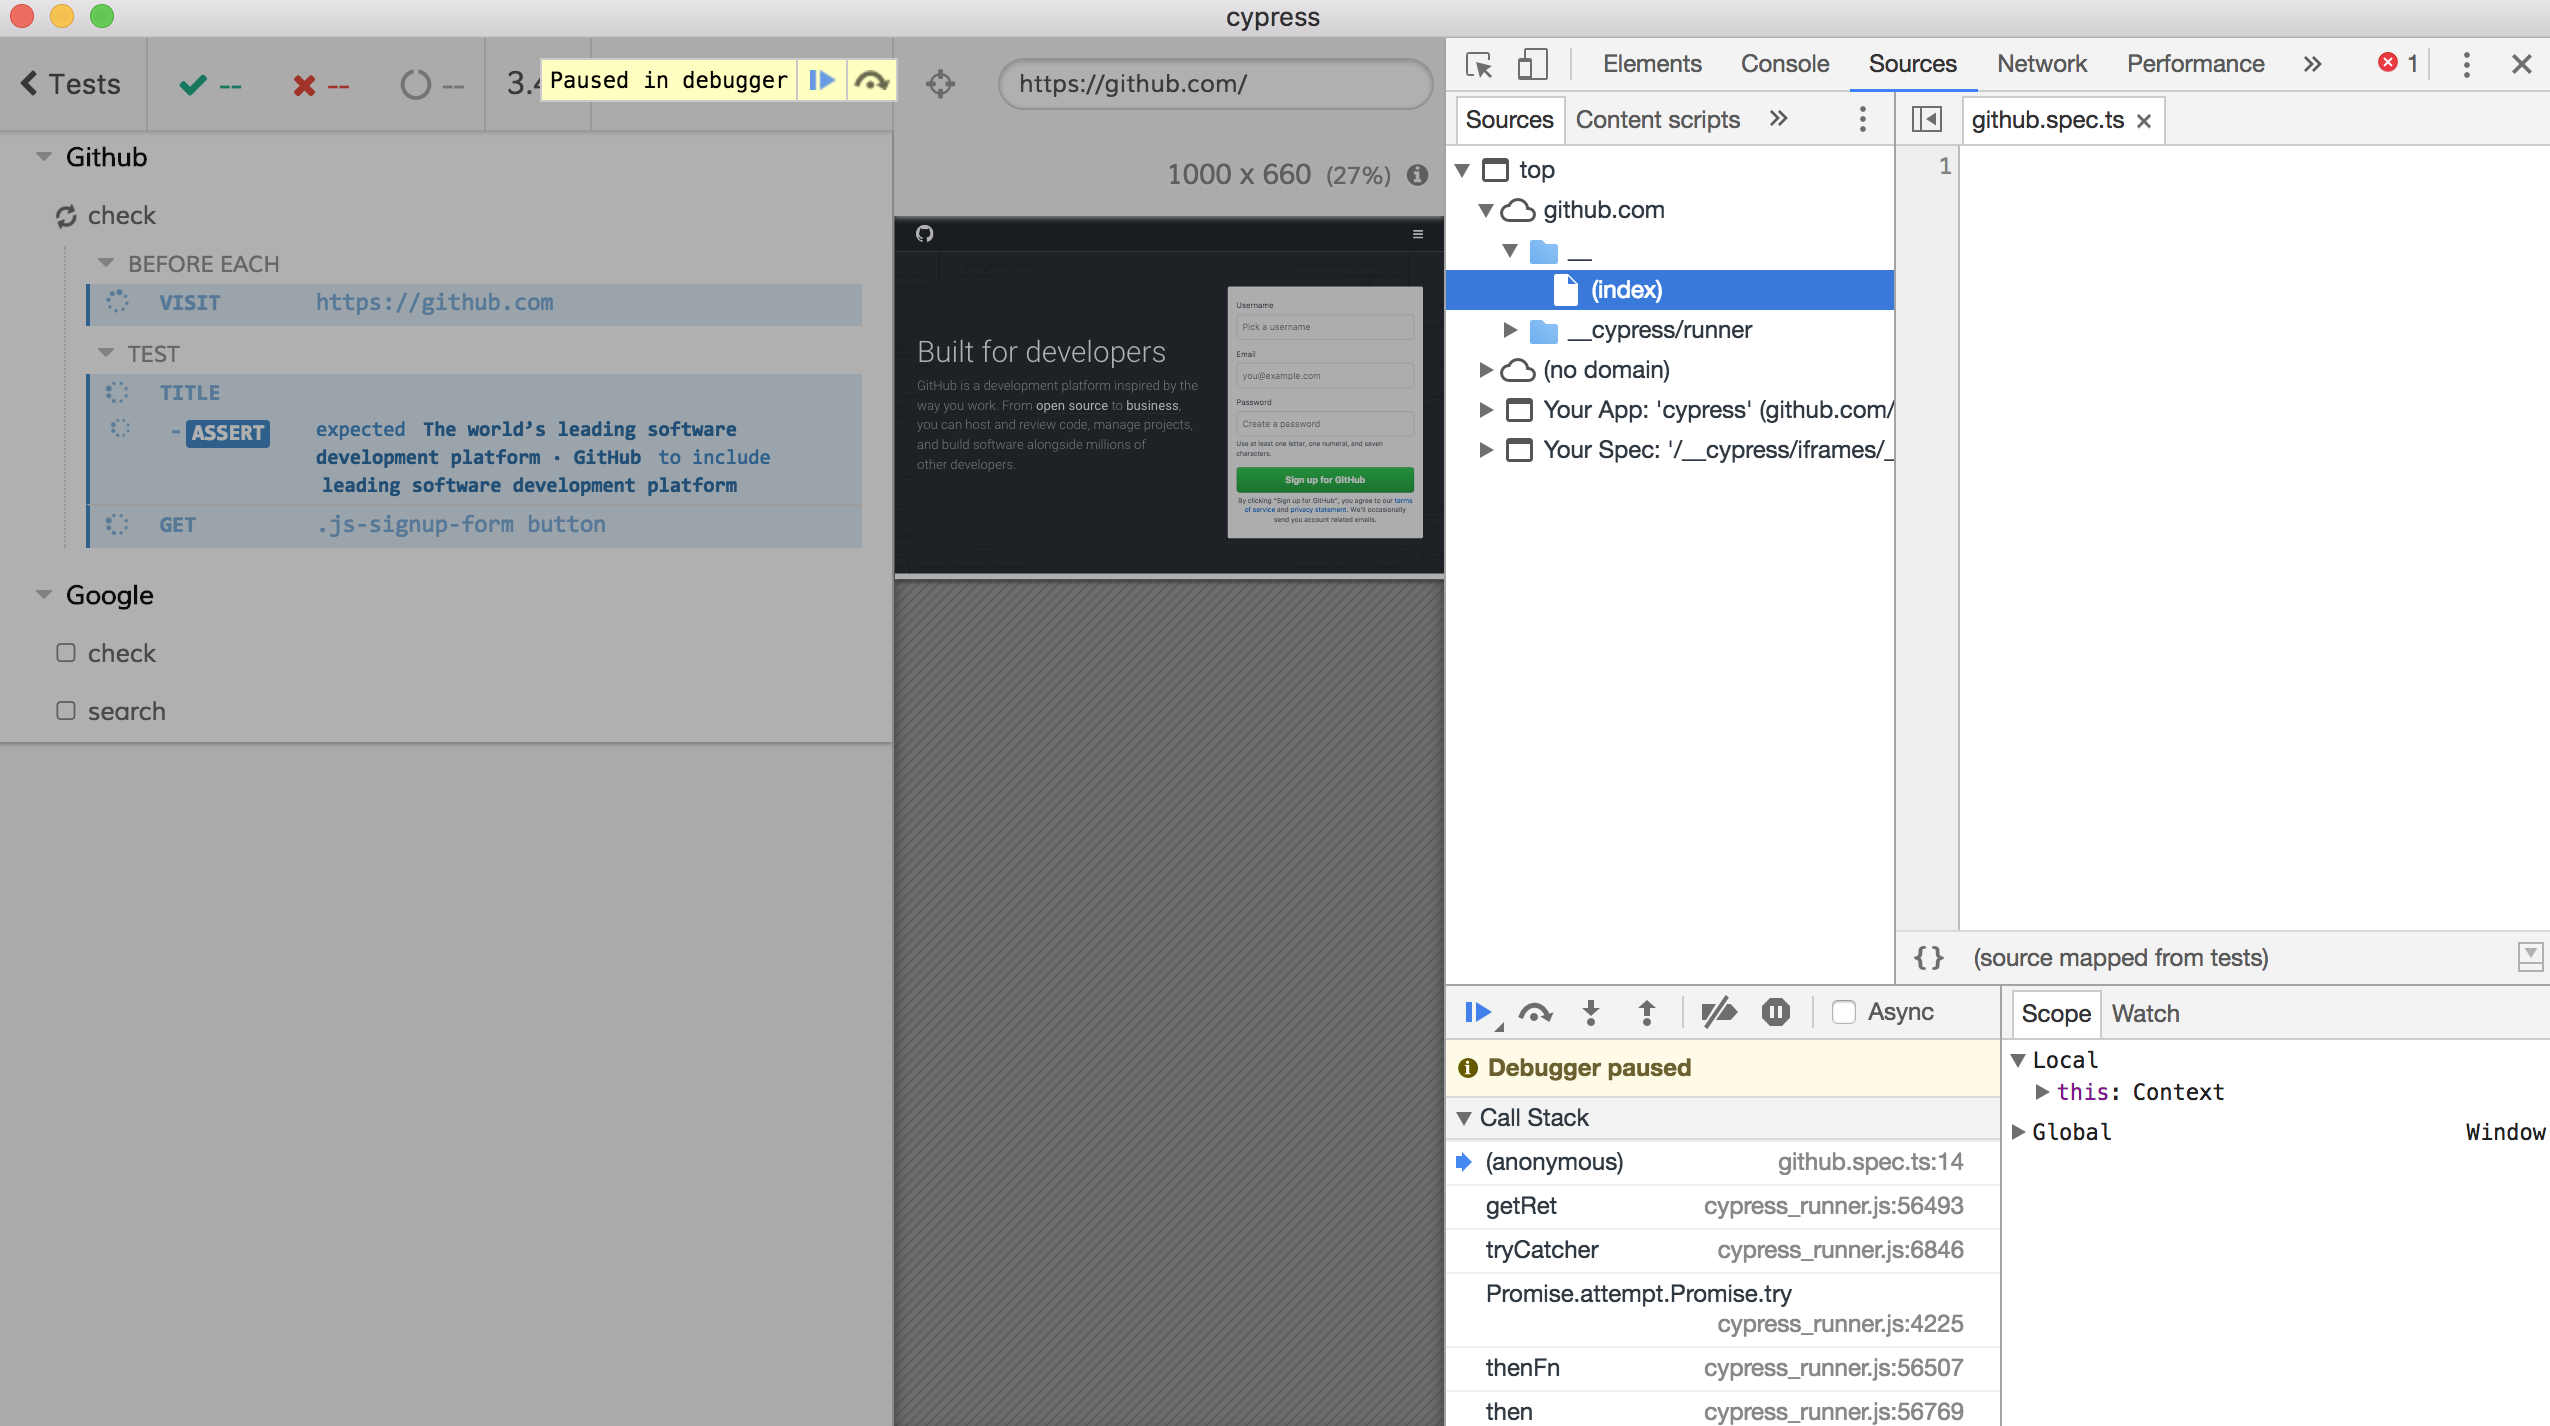Select the Google check test checkbox
Image resolution: width=2550 pixels, height=1426 pixels.
point(66,653)
